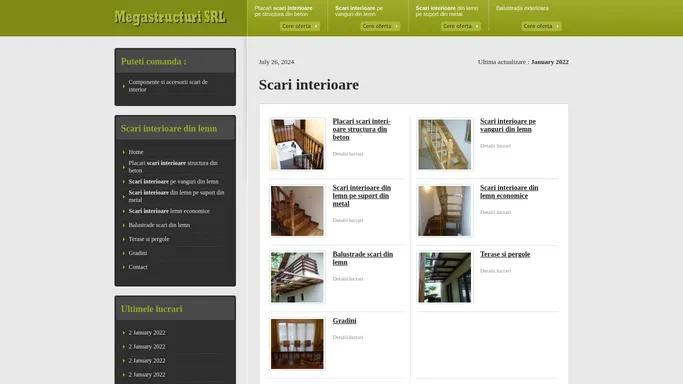
Task: Click Detalii lucrari under Balustrade scari
Action: click(x=348, y=279)
